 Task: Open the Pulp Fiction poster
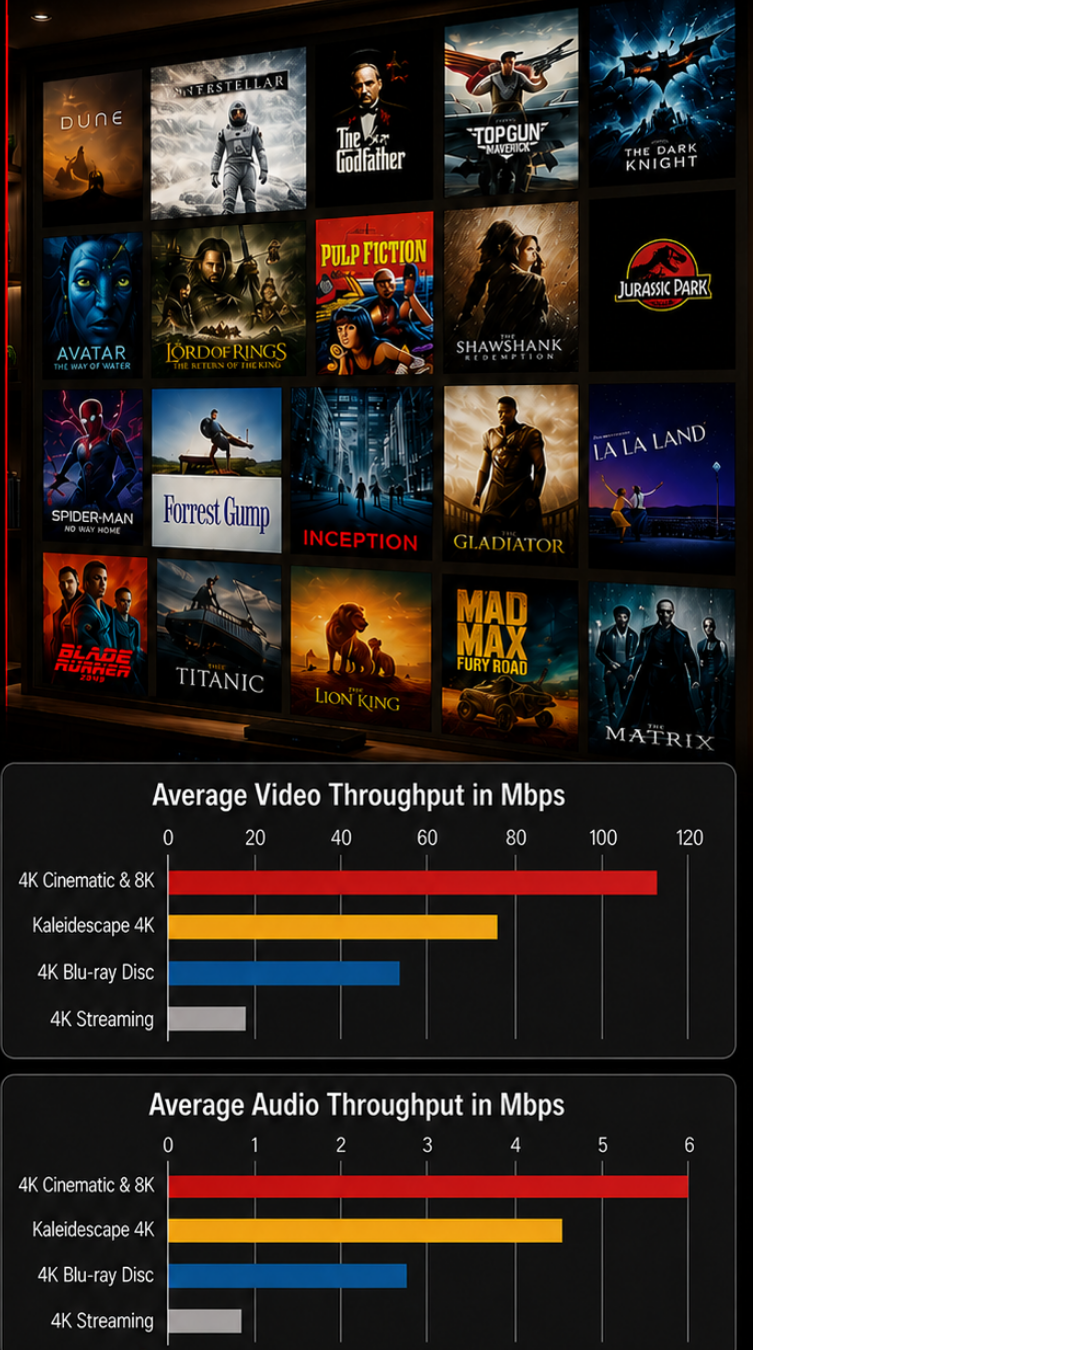pyautogui.click(x=374, y=294)
